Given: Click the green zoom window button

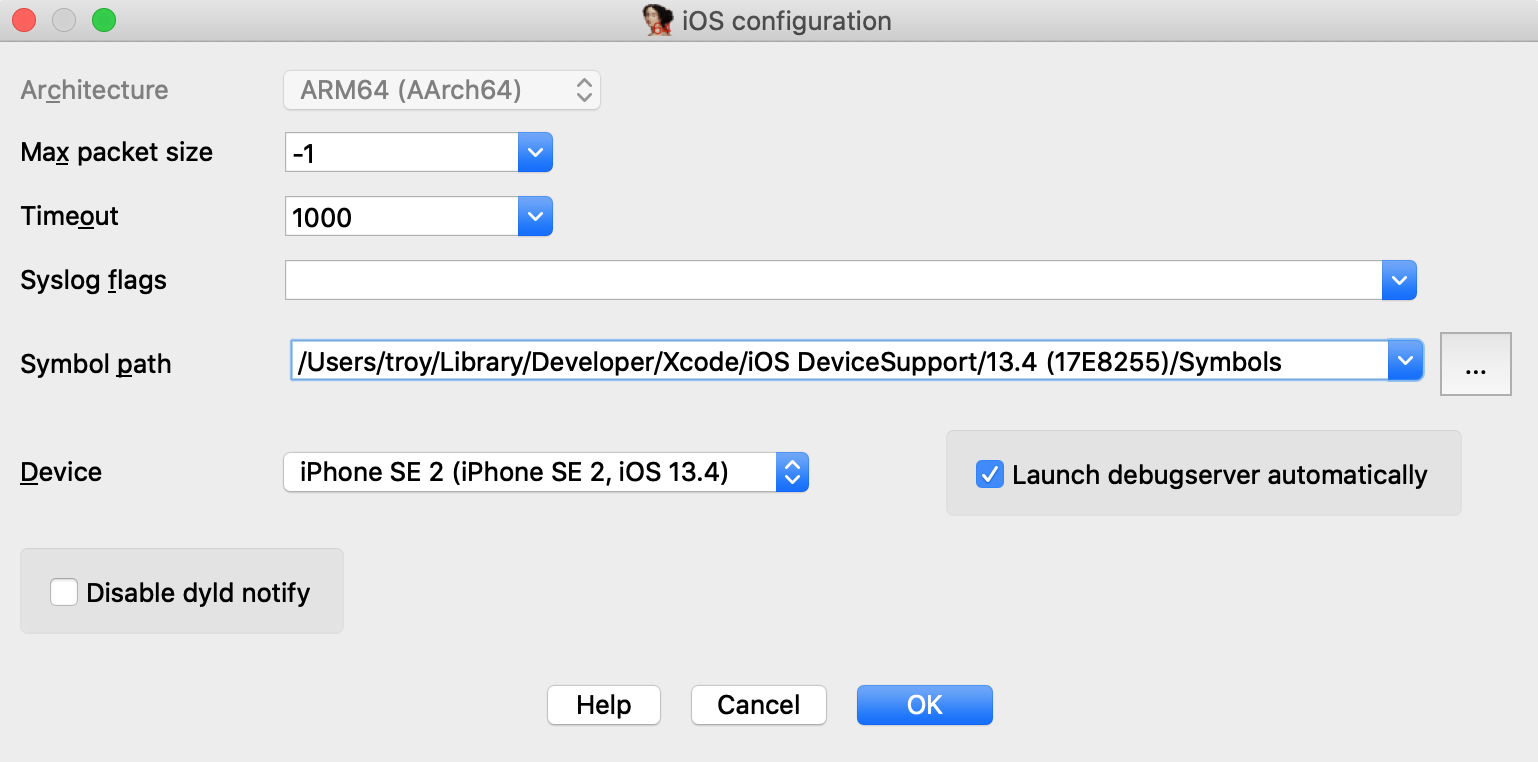Looking at the screenshot, I should coord(103,20).
